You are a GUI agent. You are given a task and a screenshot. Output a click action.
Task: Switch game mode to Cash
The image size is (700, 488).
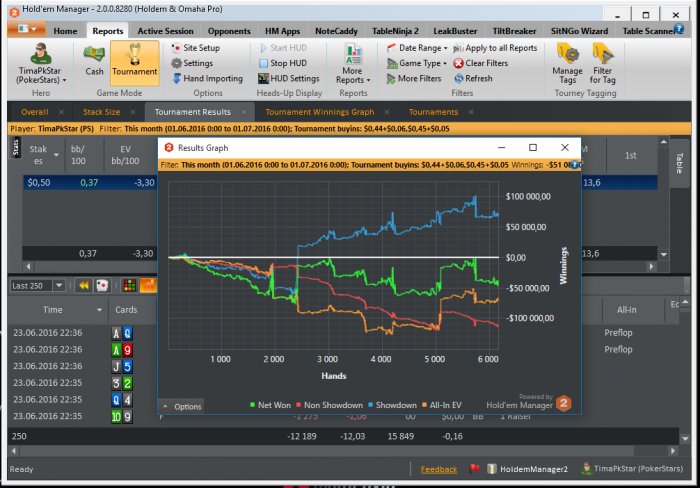coord(94,61)
